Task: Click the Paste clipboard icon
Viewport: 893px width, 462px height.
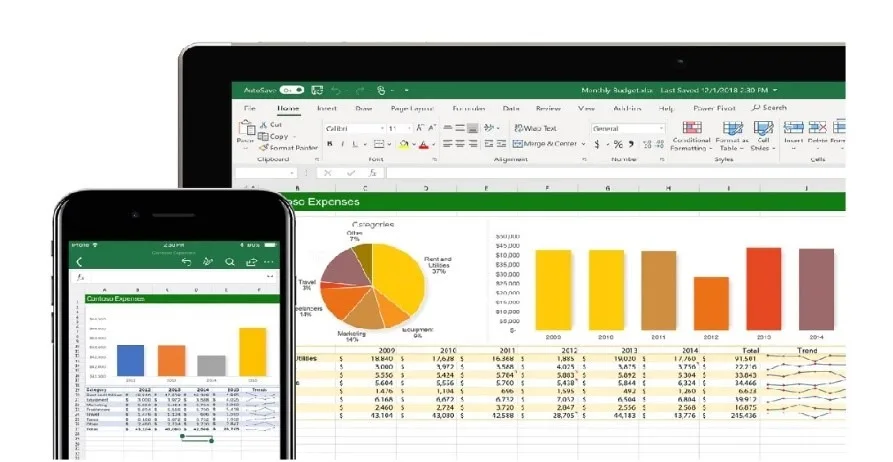Action: click(246, 128)
